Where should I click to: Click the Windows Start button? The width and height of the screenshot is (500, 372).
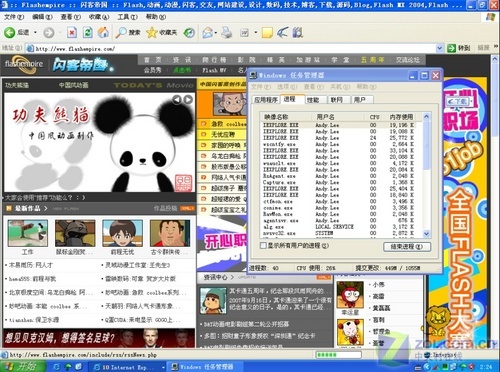point(23,367)
